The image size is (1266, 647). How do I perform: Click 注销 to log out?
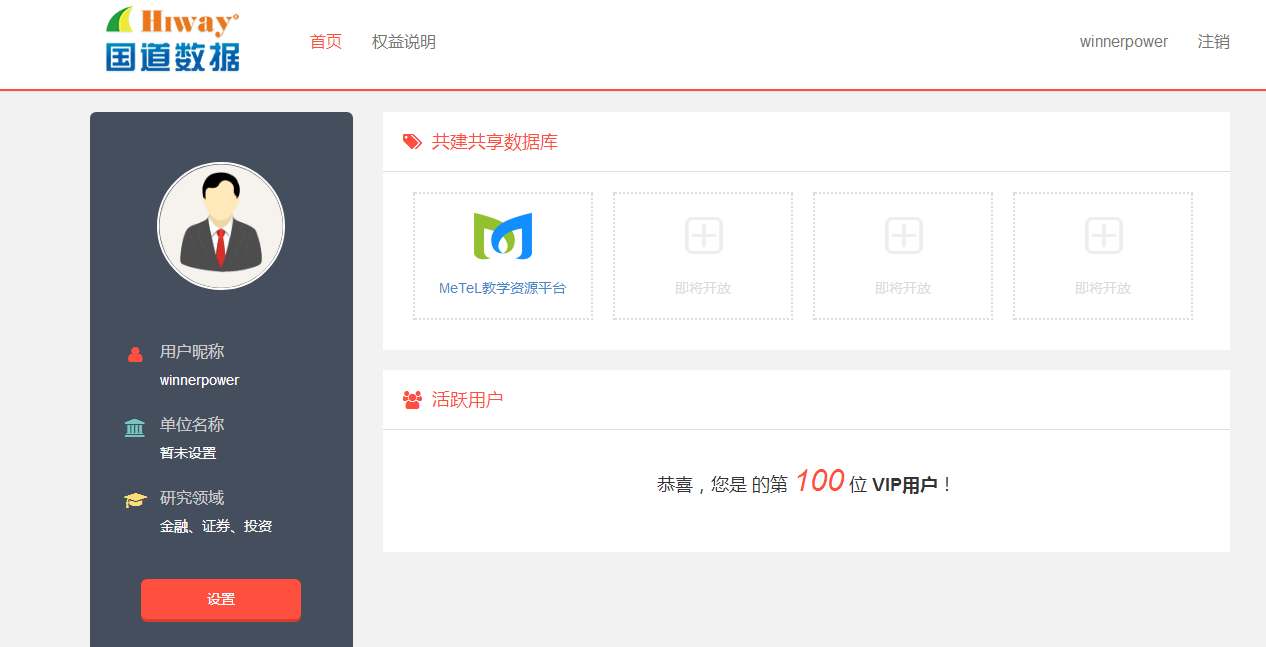(1214, 42)
